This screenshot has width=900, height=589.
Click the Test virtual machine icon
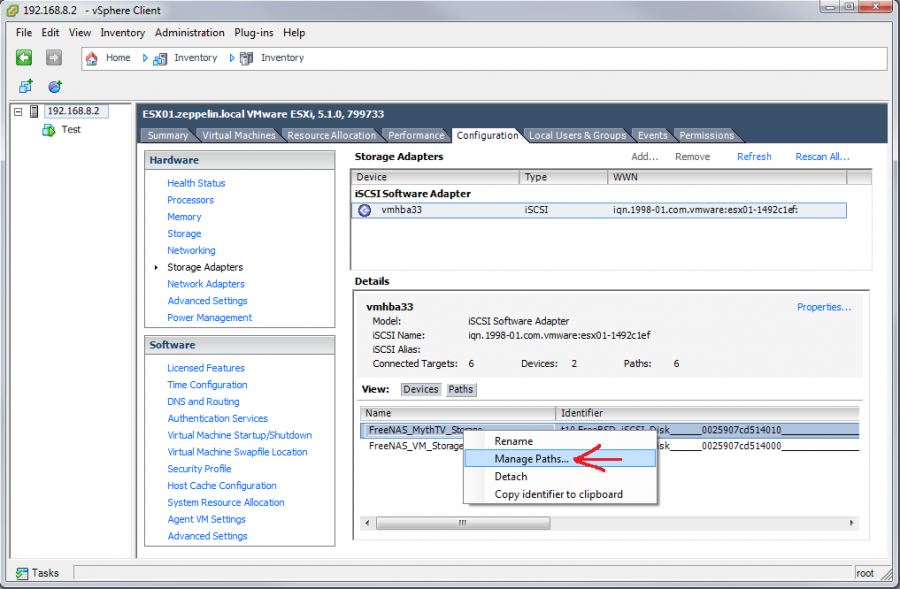[49, 130]
